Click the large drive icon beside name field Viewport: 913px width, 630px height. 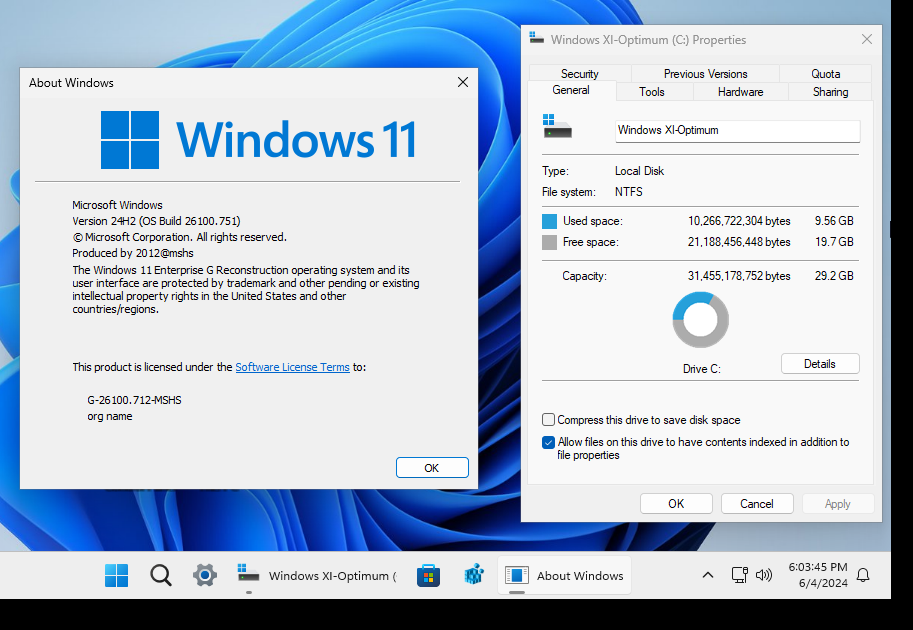pyautogui.click(x=557, y=126)
